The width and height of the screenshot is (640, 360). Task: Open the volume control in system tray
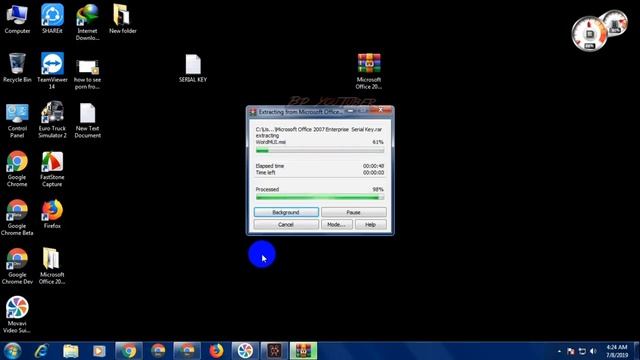[593, 351]
